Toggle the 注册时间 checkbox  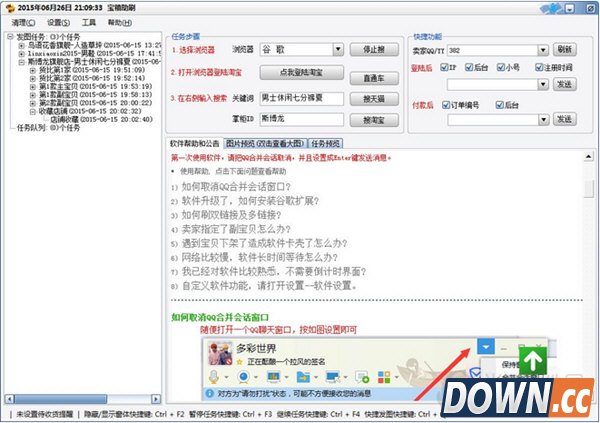539,67
